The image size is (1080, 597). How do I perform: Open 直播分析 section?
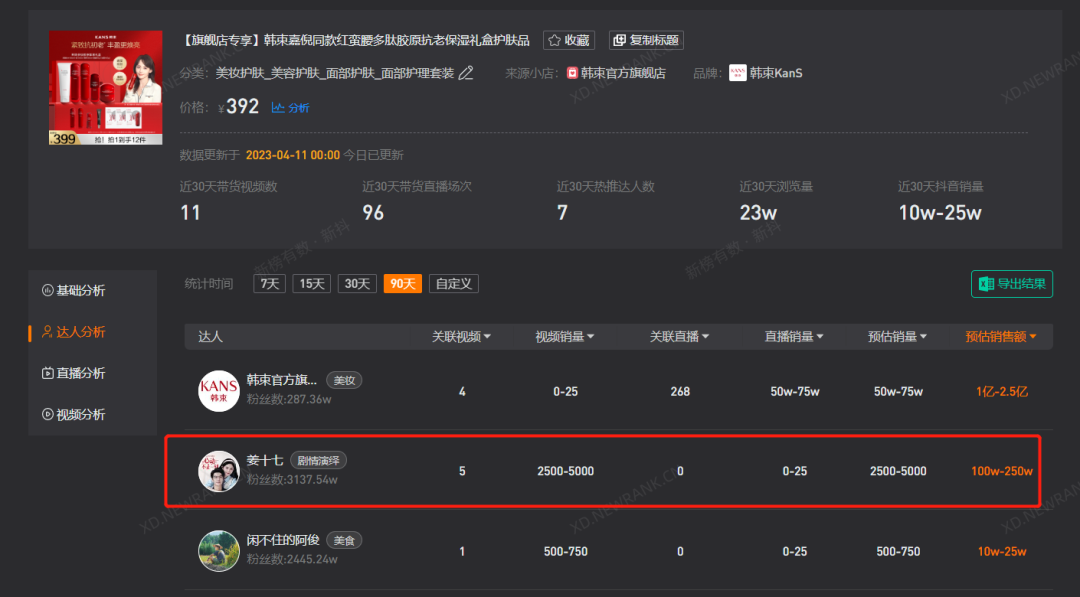click(x=74, y=373)
